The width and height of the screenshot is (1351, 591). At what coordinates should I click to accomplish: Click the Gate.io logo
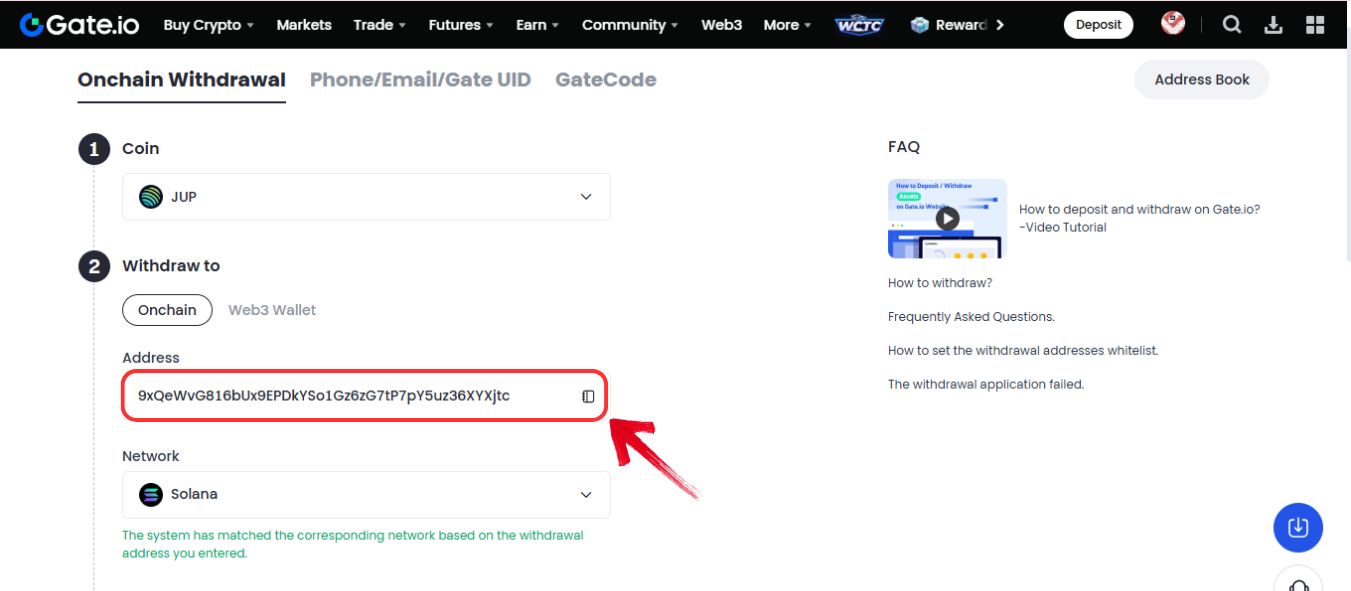pos(80,25)
